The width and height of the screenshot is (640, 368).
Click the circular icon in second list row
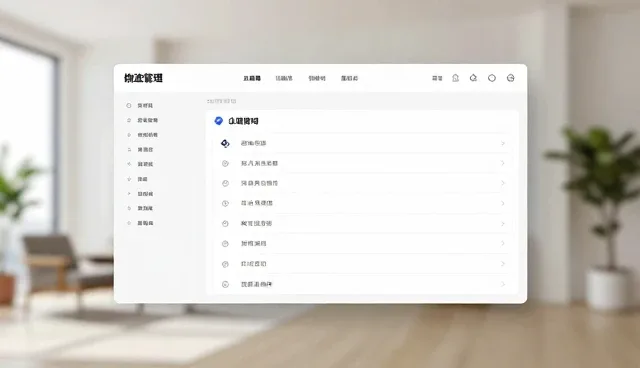pos(225,163)
